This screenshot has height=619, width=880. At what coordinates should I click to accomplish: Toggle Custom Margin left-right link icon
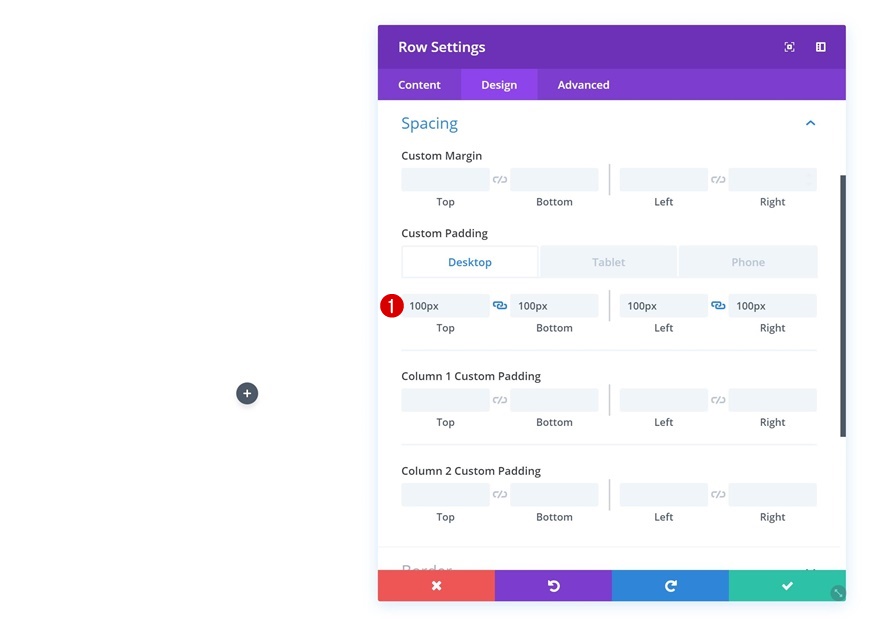click(718, 180)
